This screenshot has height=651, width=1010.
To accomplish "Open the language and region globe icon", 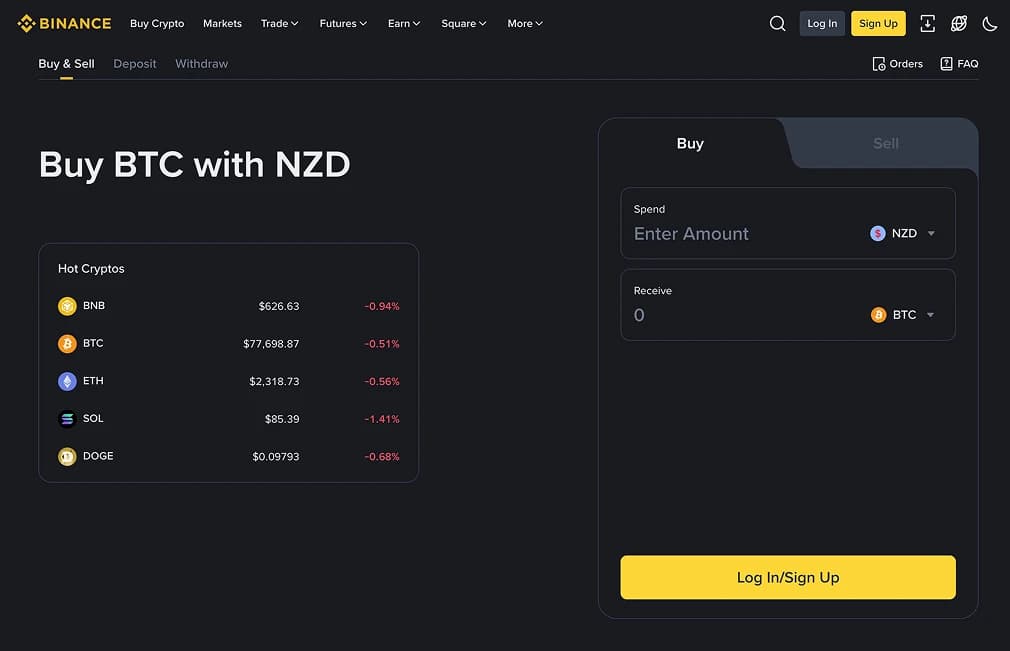I will pyautogui.click(x=958, y=23).
